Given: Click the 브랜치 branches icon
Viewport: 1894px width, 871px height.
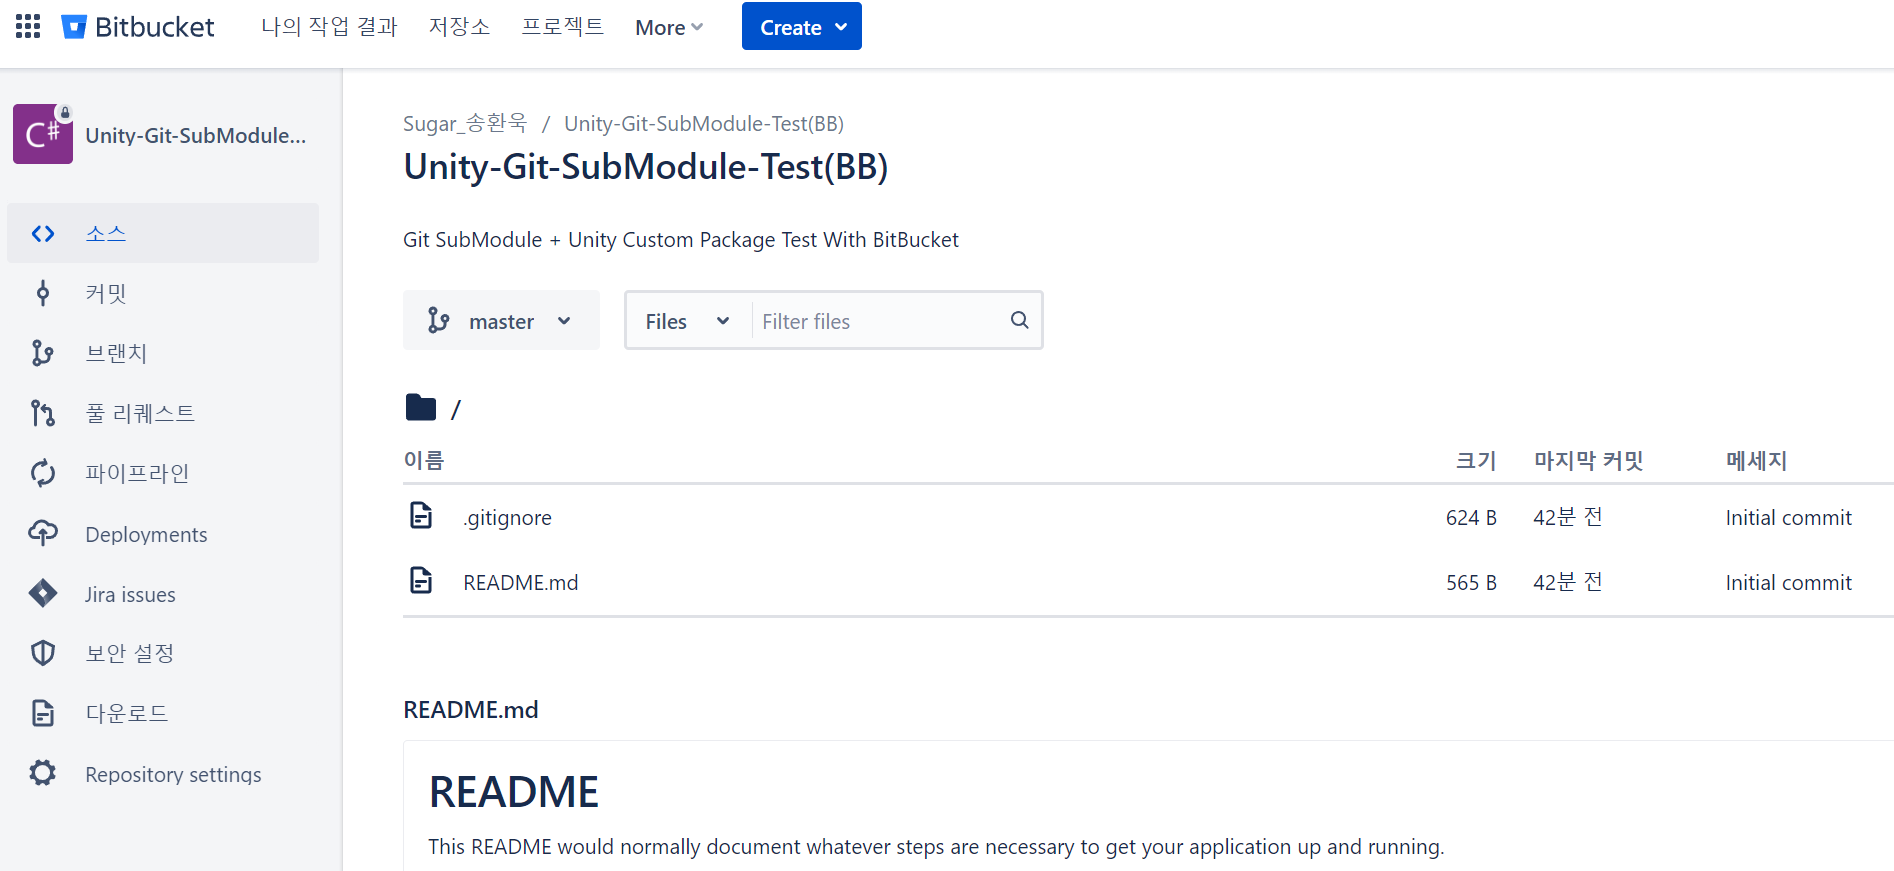Looking at the screenshot, I should [43, 353].
